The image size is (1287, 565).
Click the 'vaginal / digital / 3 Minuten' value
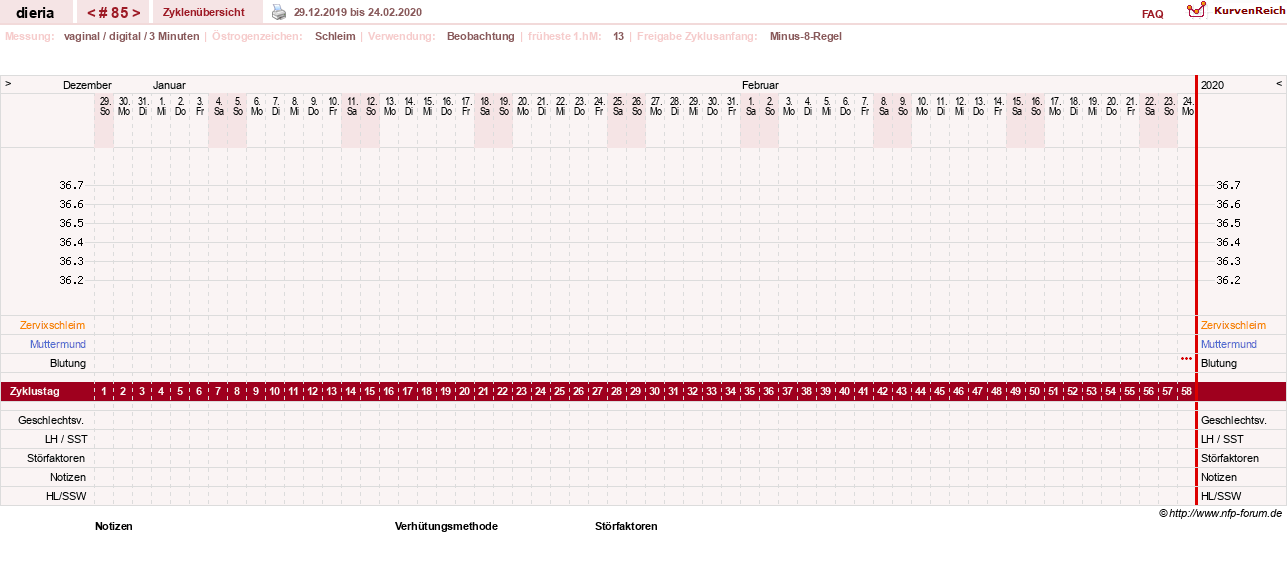pyautogui.click(x=131, y=36)
